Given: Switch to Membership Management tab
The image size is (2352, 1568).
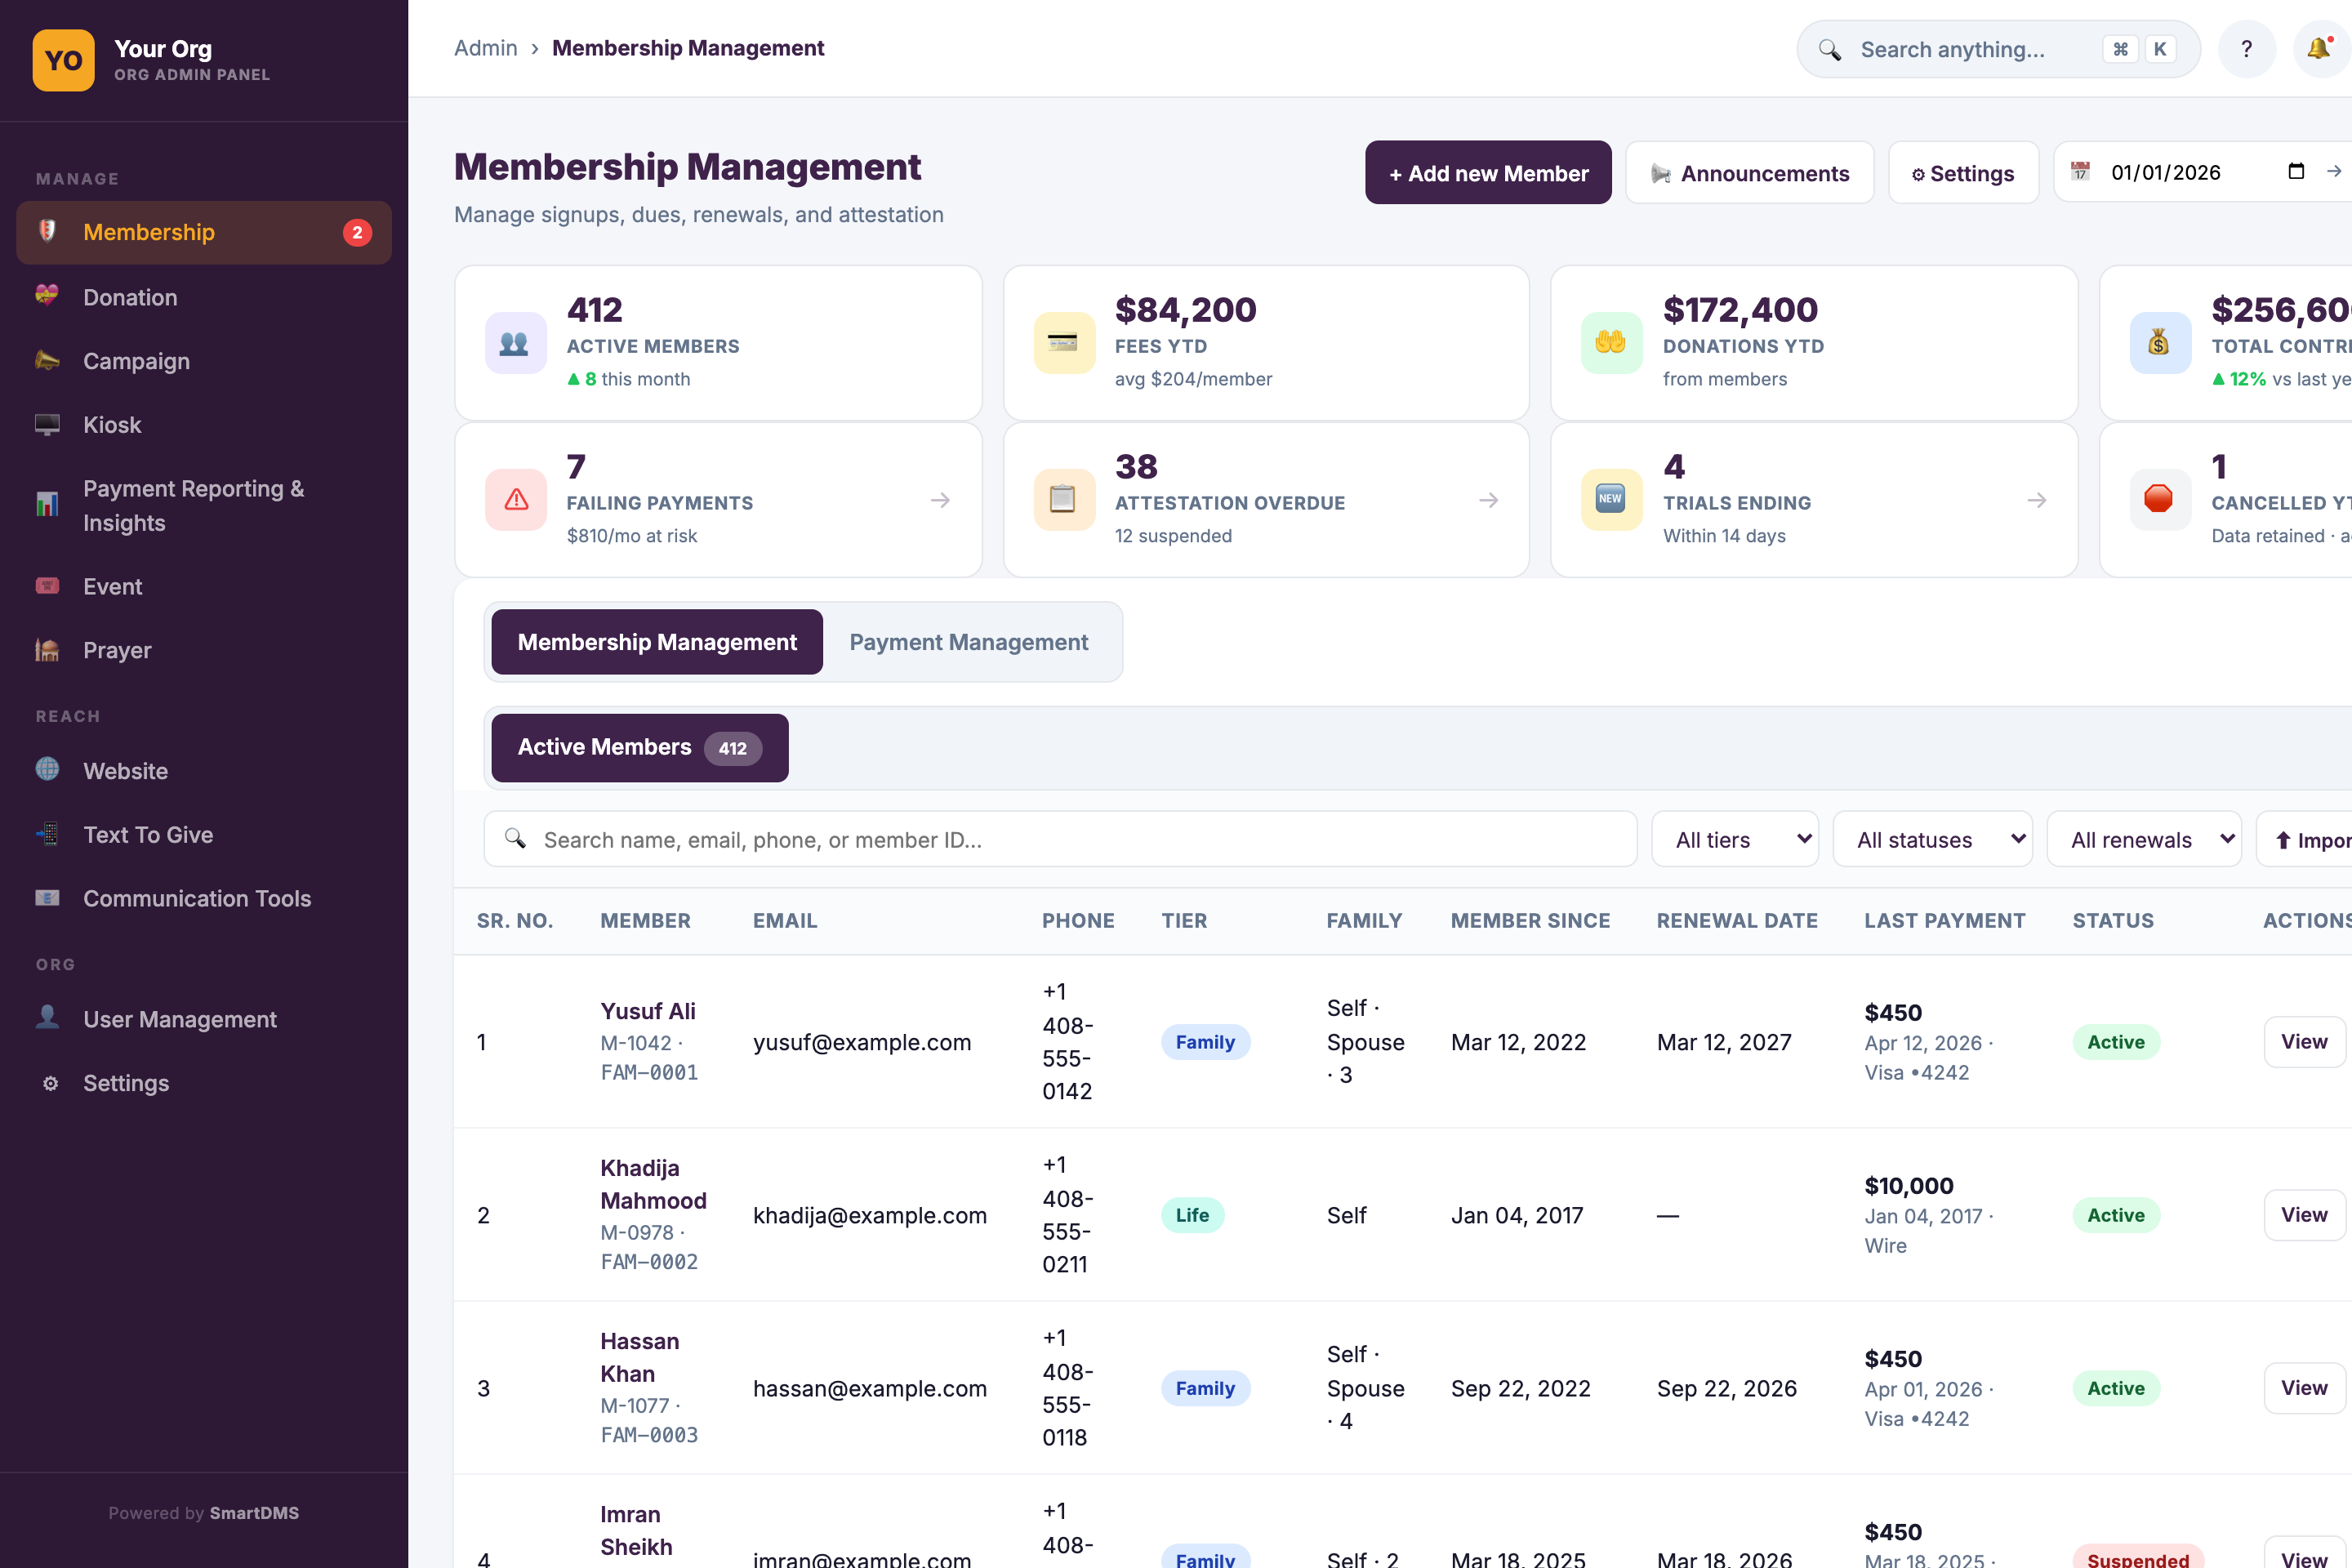Looking at the screenshot, I should tap(657, 642).
